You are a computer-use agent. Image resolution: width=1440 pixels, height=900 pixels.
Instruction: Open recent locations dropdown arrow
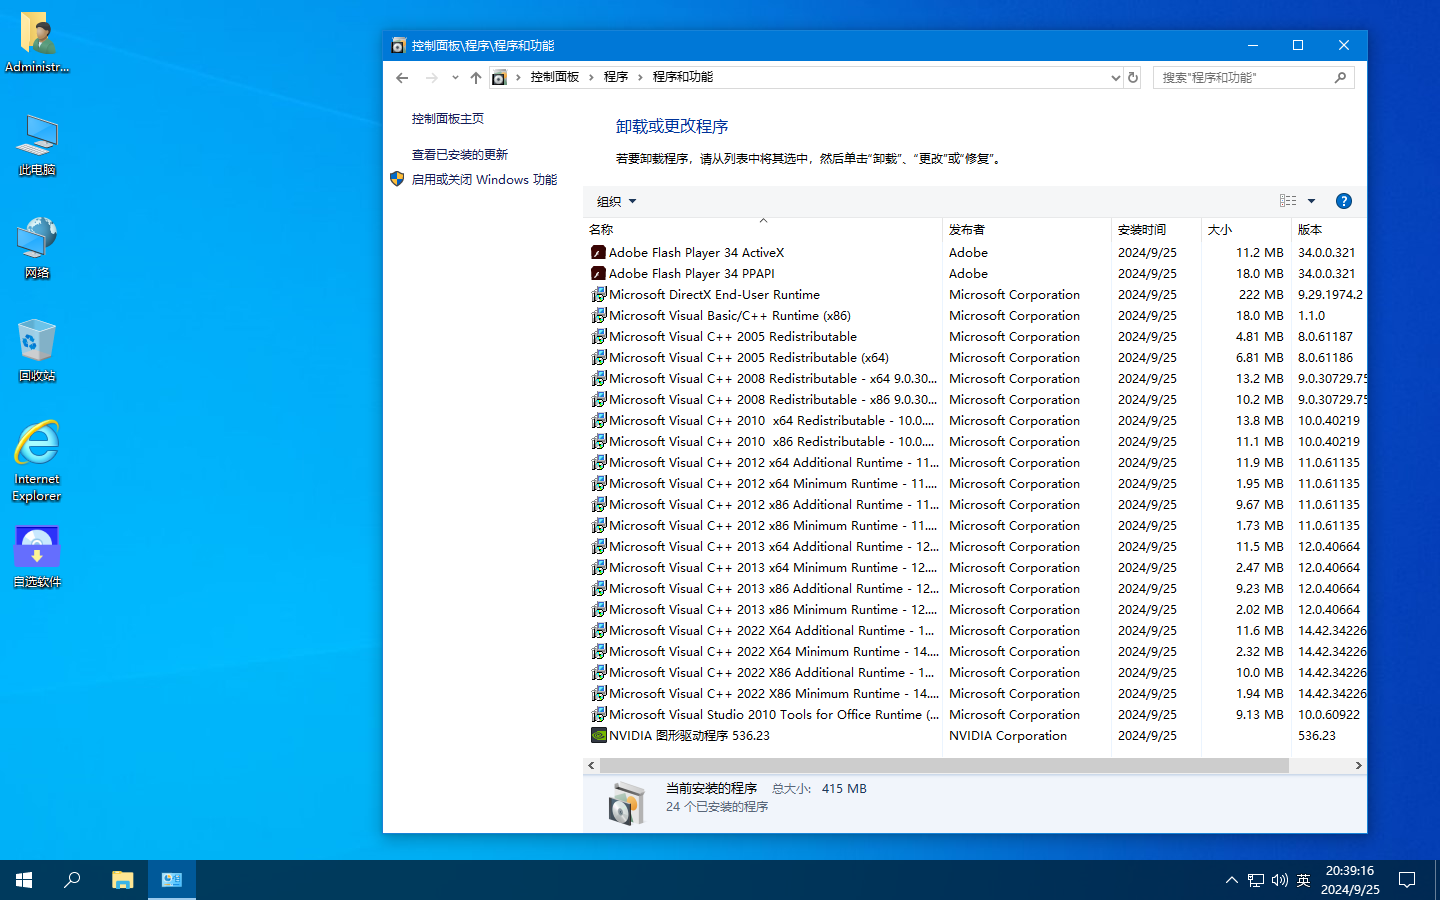[455, 77]
